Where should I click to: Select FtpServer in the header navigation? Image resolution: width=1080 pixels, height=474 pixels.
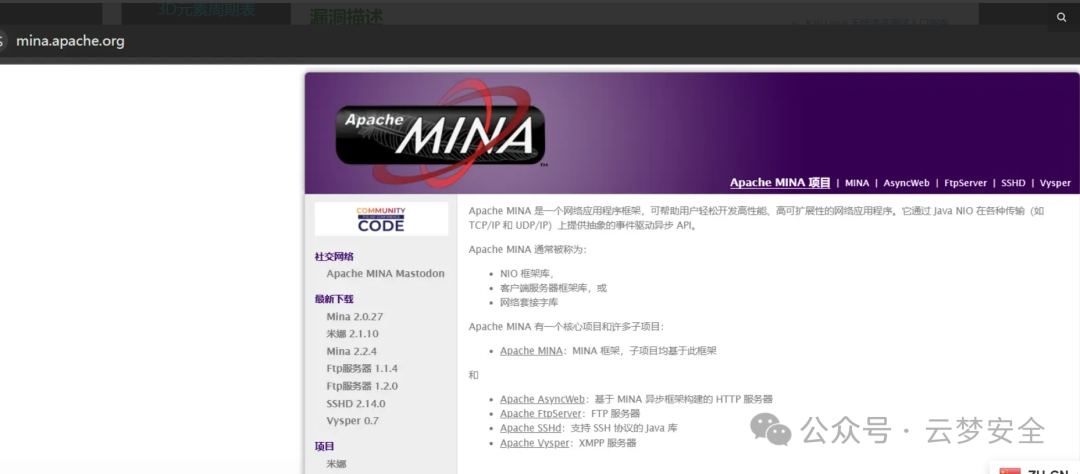(966, 183)
